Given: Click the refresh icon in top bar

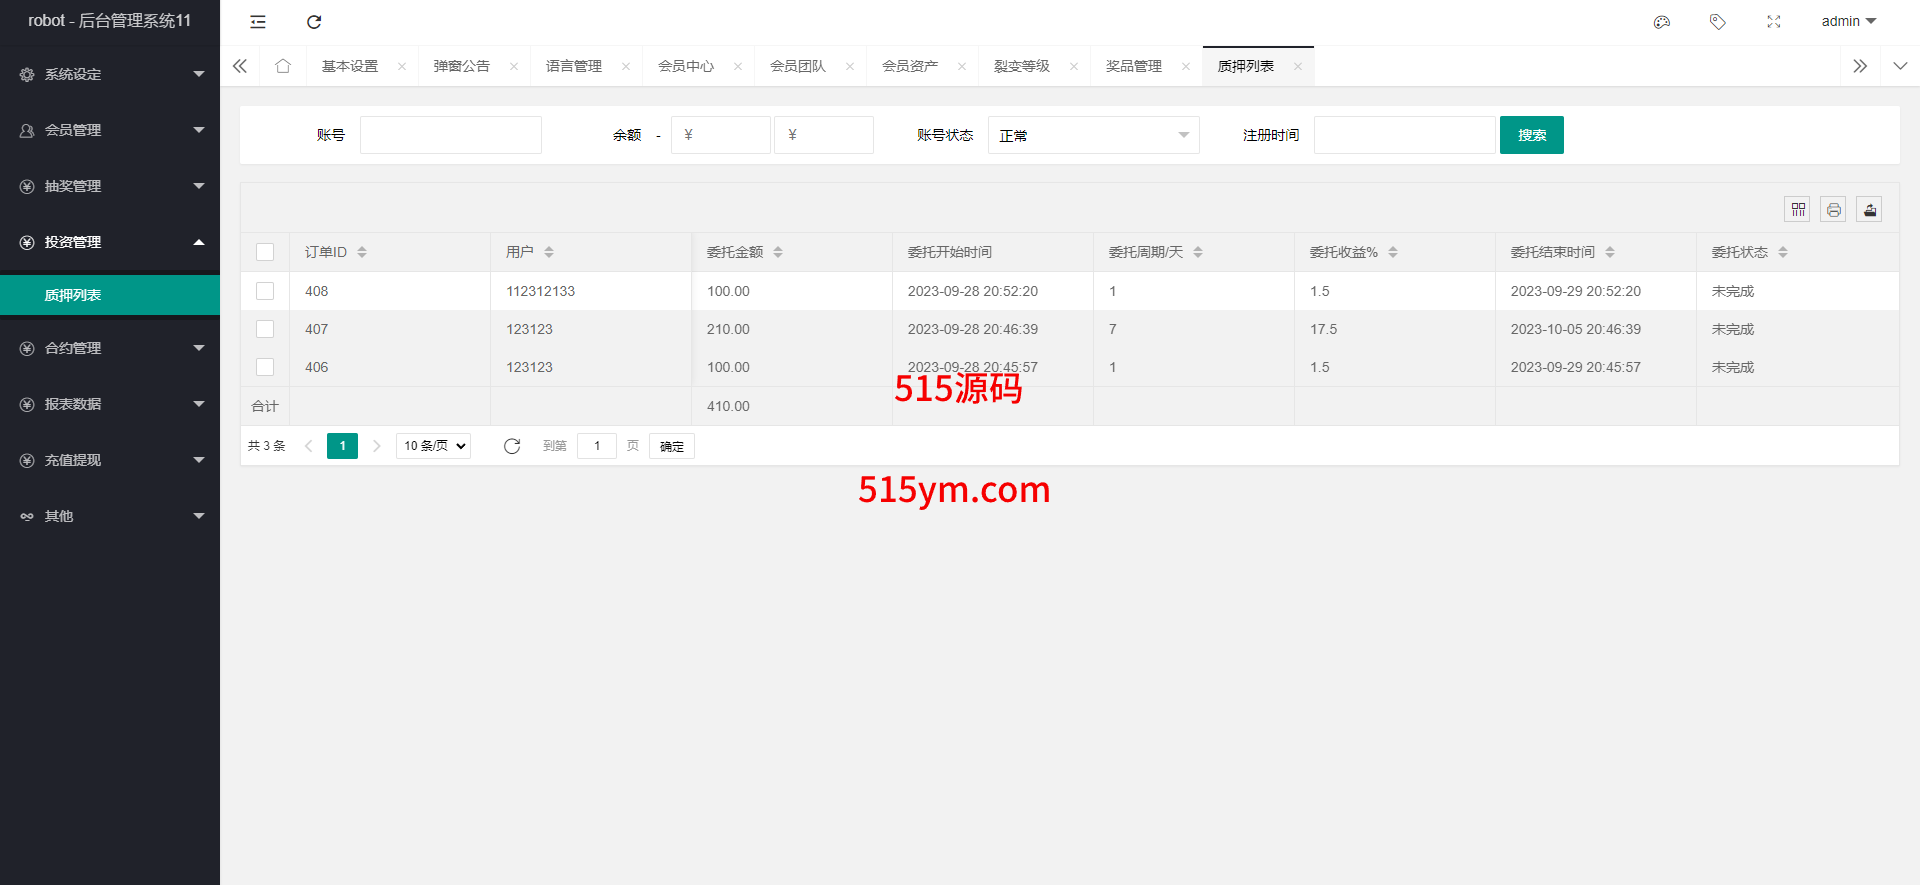Looking at the screenshot, I should (x=314, y=22).
